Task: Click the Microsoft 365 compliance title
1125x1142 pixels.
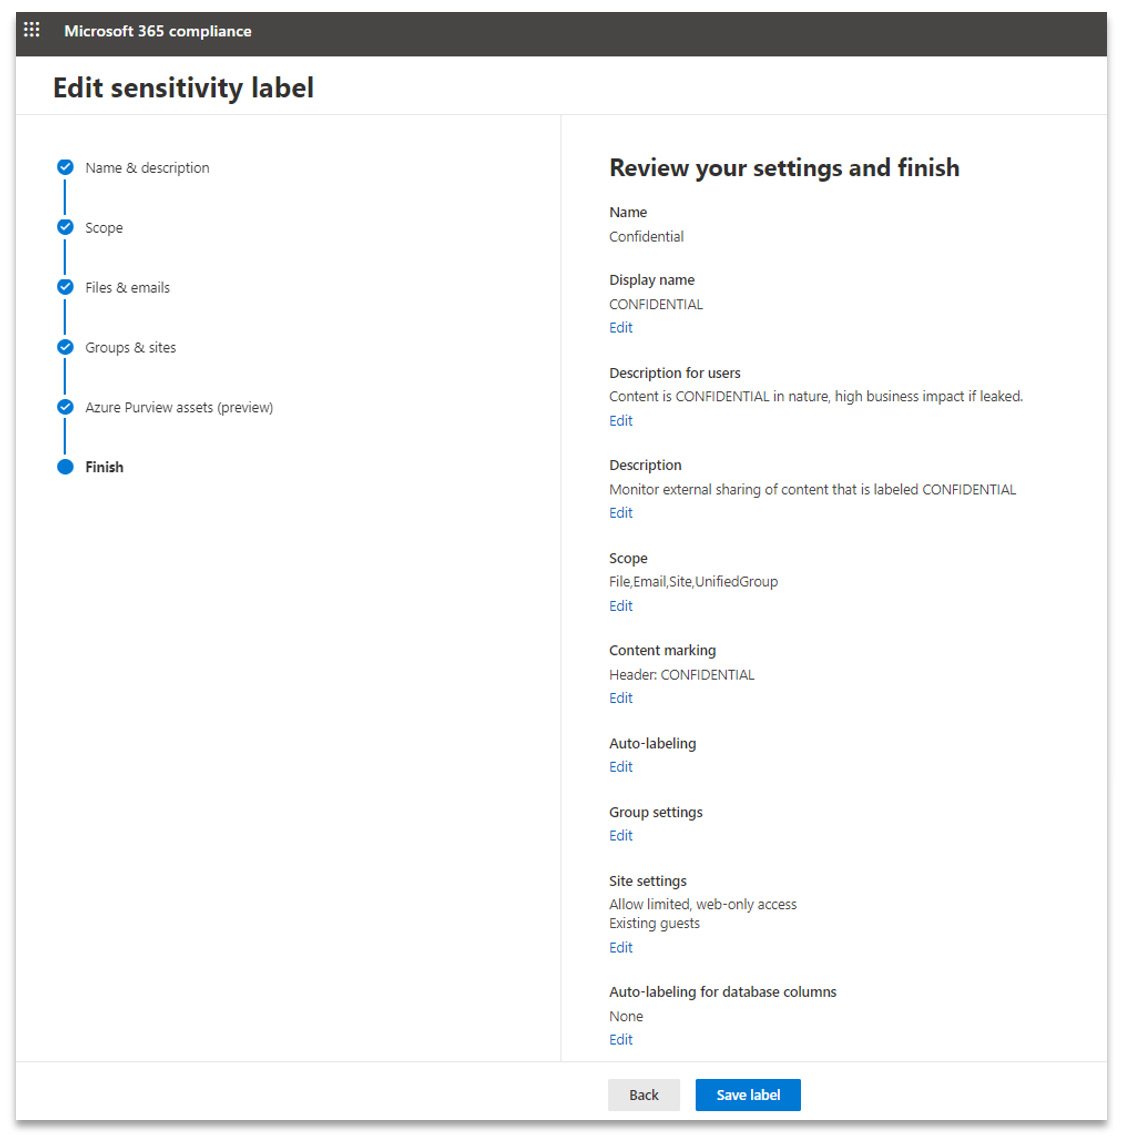Action: pos(158,31)
